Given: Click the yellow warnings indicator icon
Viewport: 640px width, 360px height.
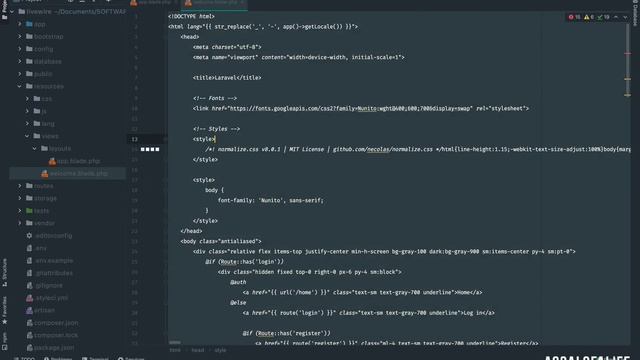Looking at the screenshot, I should [x=586, y=17].
